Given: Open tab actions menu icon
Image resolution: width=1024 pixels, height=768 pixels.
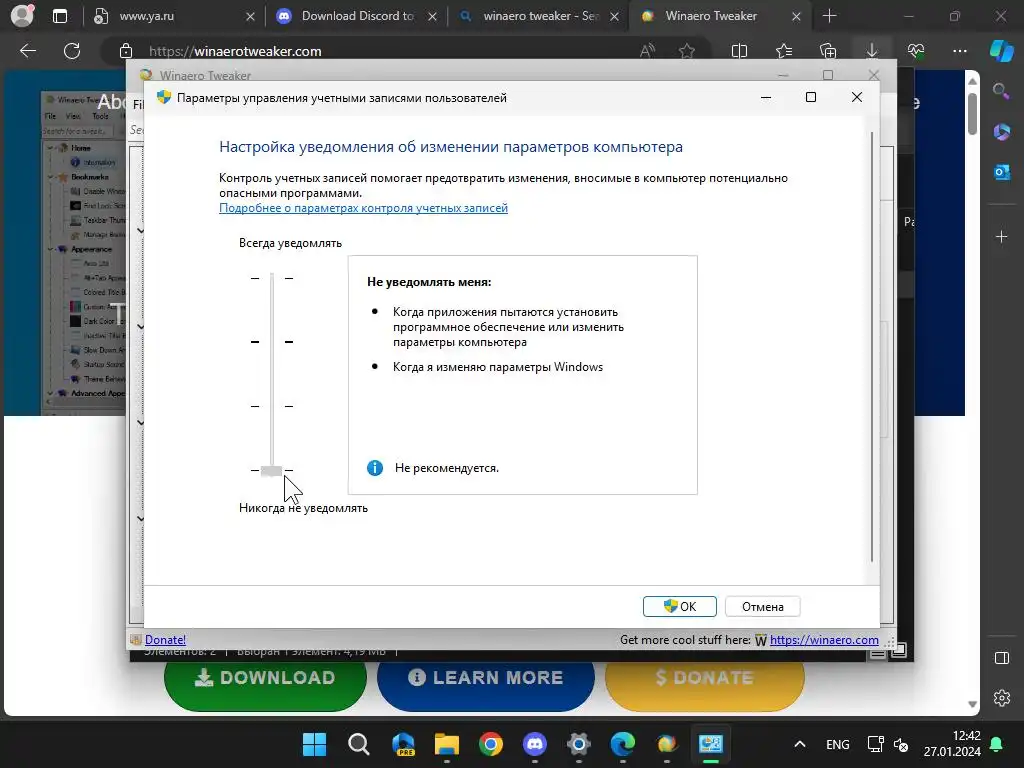Looking at the screenshot, I should [60, 16].
